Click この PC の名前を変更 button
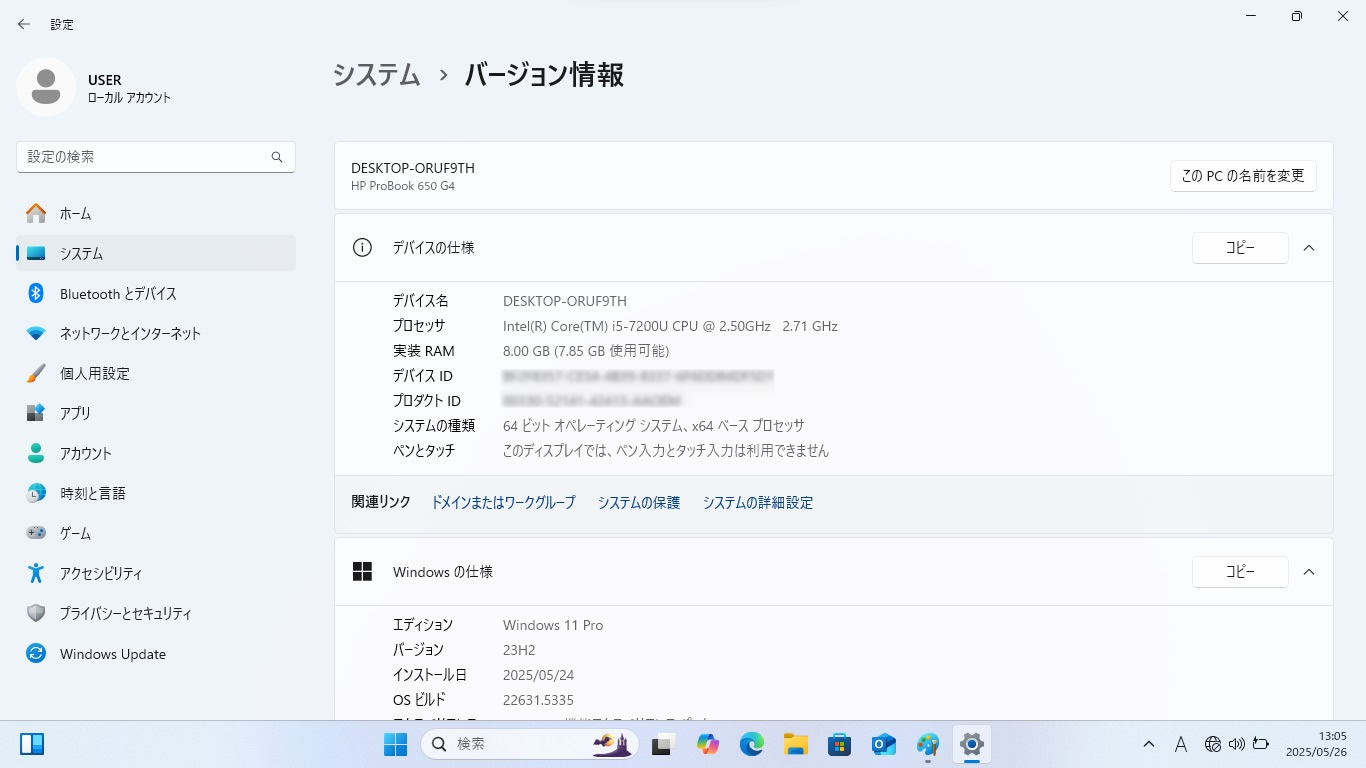Screen dimensions: 1366x768 tap(1243, 176)
